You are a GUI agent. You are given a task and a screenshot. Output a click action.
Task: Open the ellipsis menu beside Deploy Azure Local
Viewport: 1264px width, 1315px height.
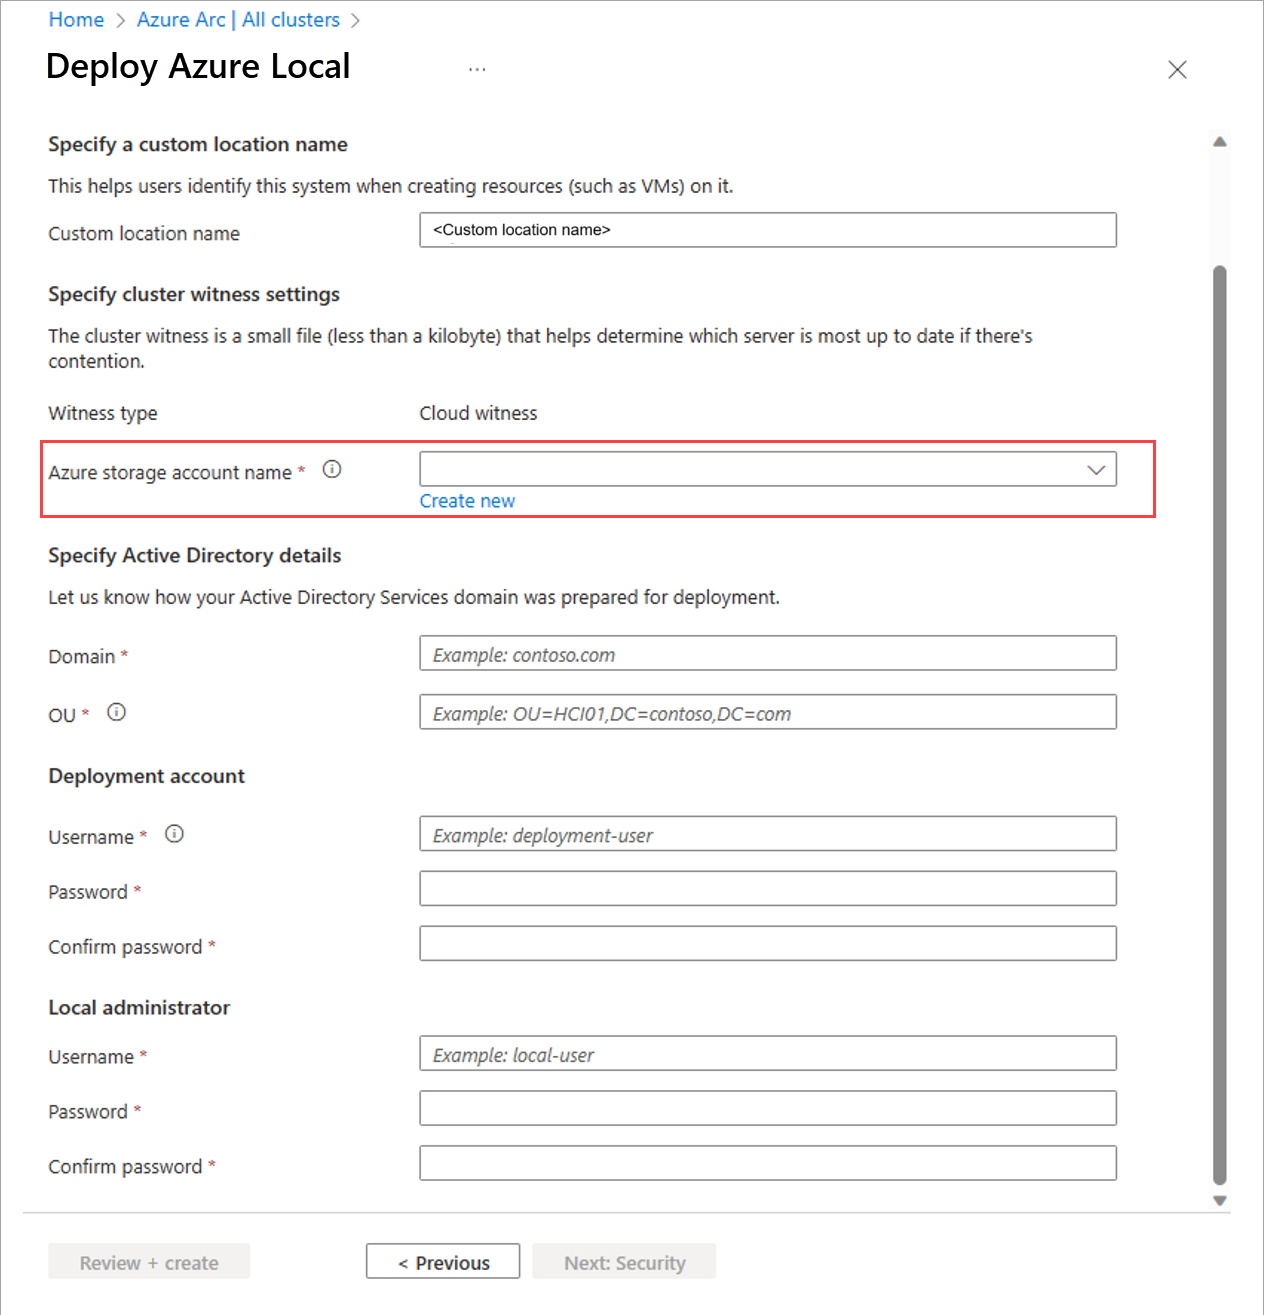coord(477,69)
